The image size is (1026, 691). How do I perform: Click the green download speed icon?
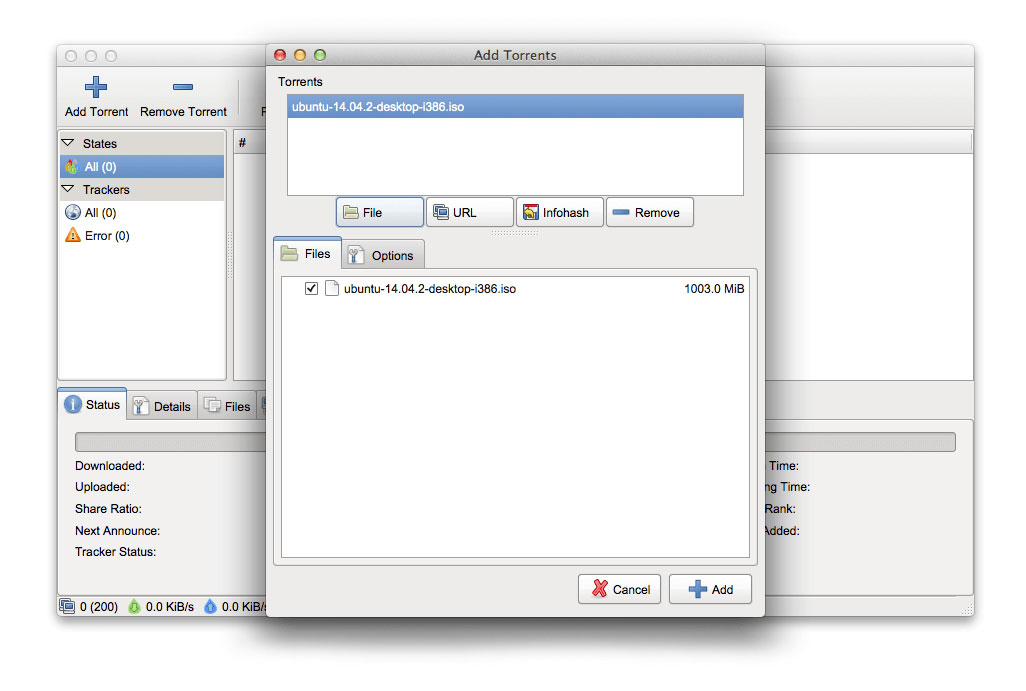[x=134, y=607]
